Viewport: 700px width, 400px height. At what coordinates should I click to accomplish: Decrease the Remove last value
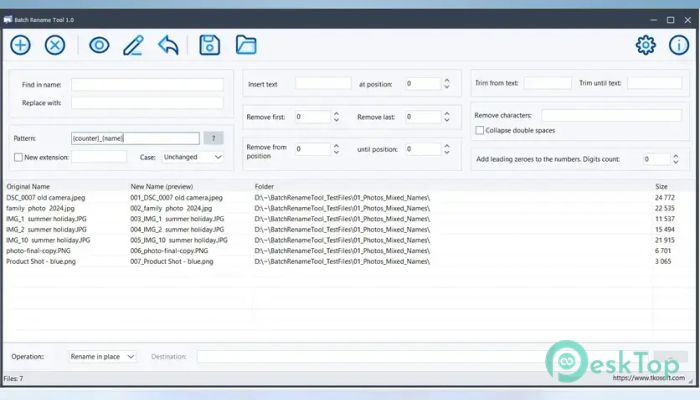click(x=447, y=120)
